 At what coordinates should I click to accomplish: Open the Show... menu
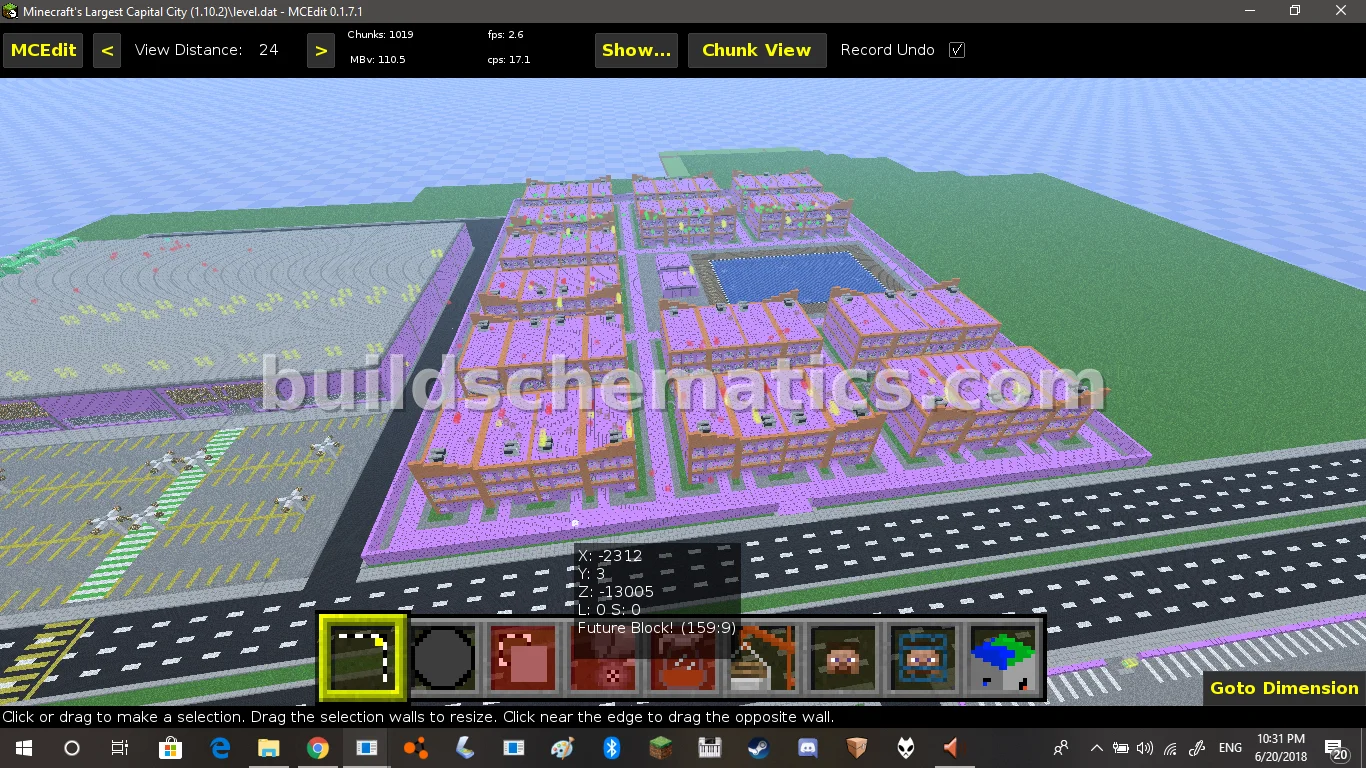[x=636, y=50]
